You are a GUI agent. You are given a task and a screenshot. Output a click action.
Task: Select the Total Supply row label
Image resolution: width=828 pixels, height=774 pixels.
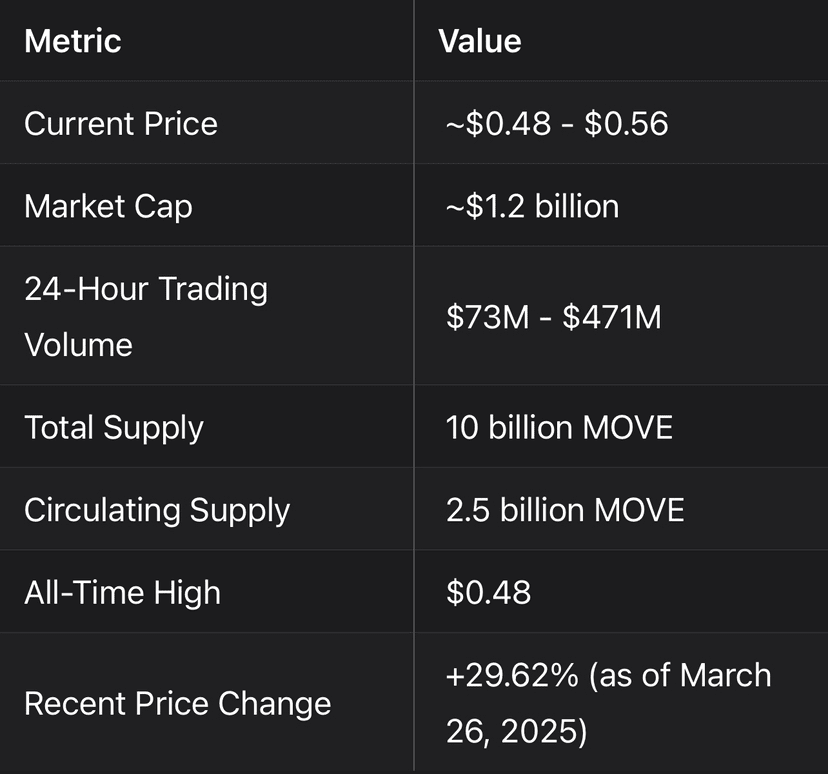pos(114,428)
